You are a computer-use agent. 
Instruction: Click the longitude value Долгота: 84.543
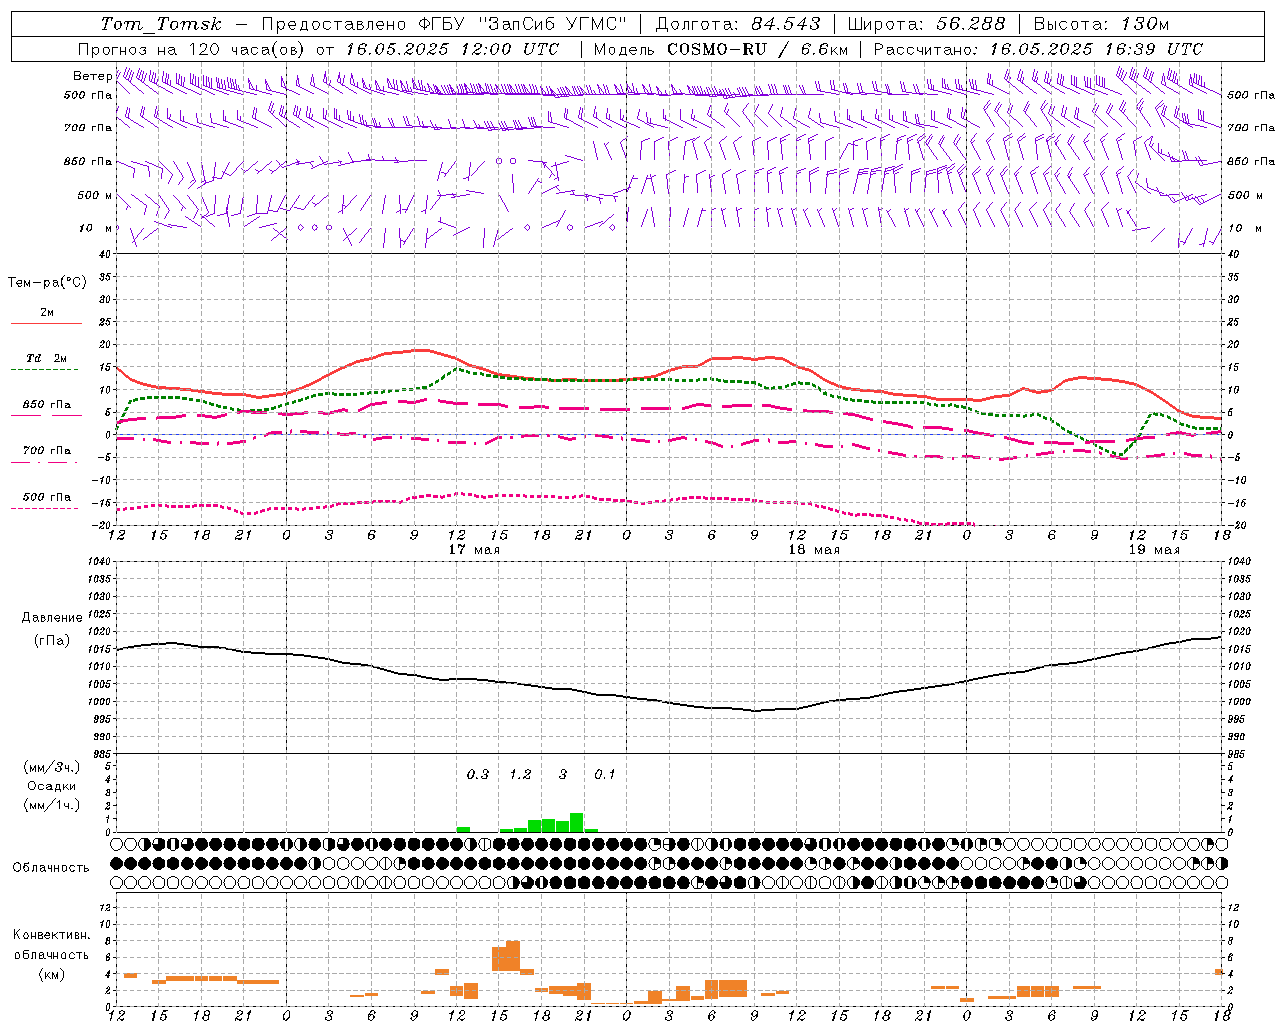point(738,24)
